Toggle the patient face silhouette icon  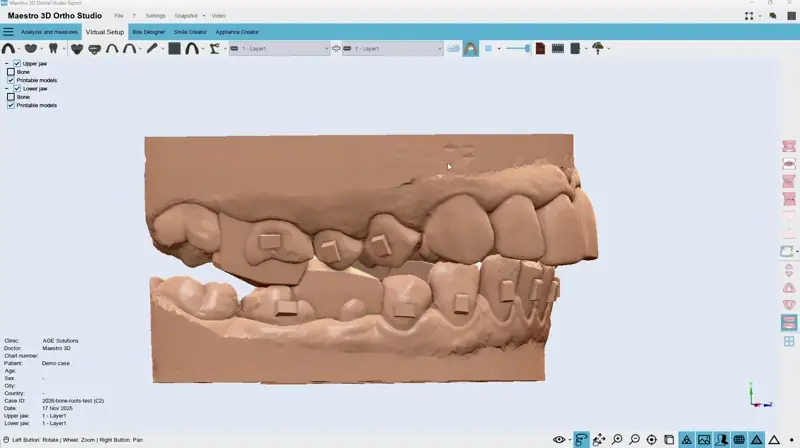click(721, 439)
